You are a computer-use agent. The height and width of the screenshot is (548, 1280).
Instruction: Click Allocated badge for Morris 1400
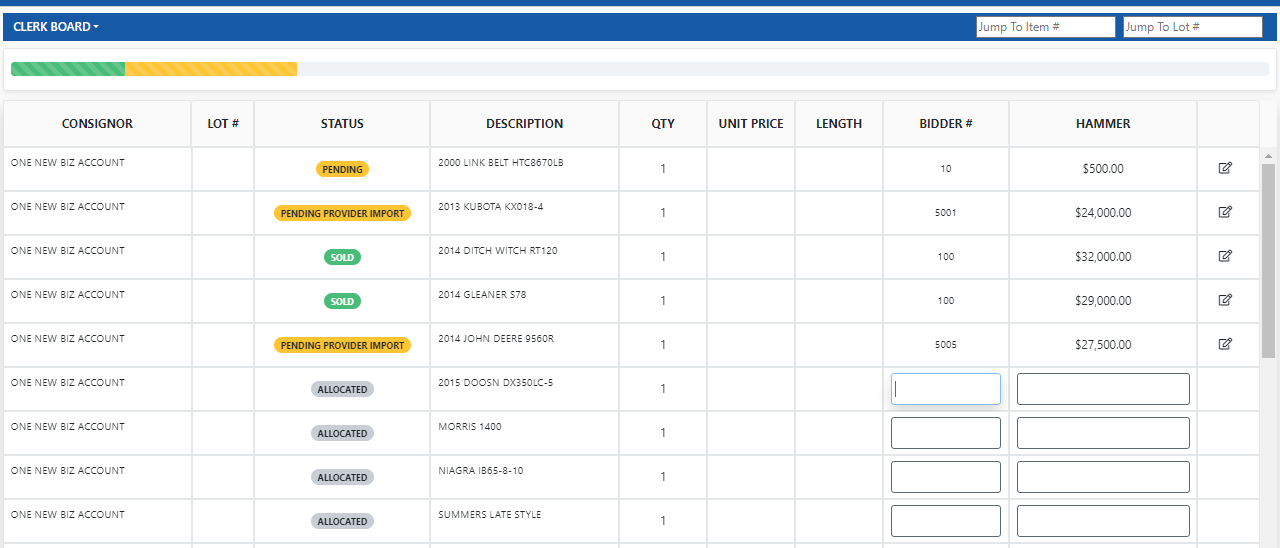(342, 433)
